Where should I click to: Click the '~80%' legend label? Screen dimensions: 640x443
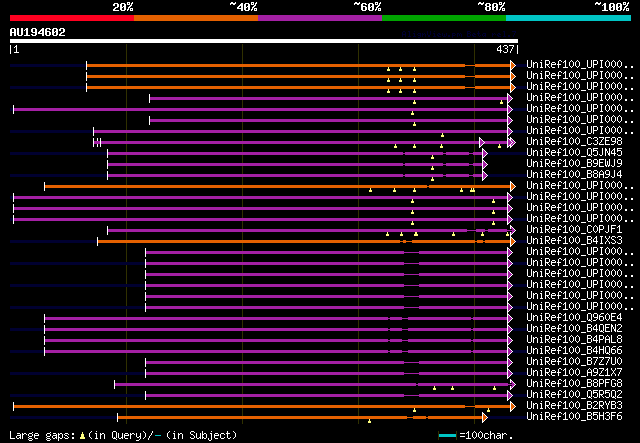(491, 7)
